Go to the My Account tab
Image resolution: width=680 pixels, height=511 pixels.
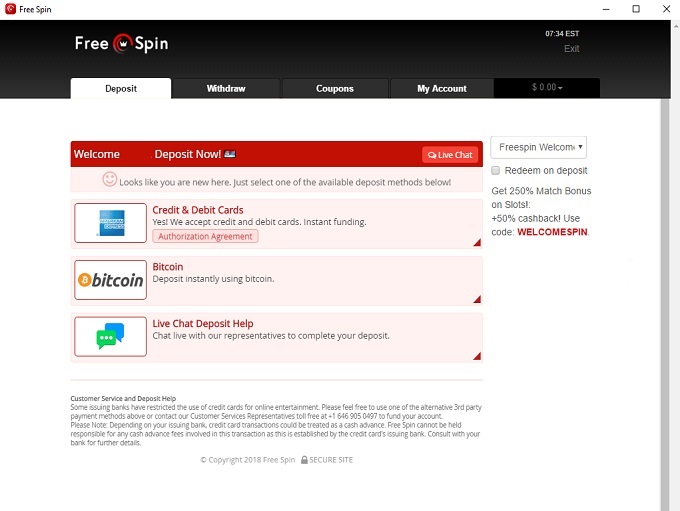click(441, 88)
